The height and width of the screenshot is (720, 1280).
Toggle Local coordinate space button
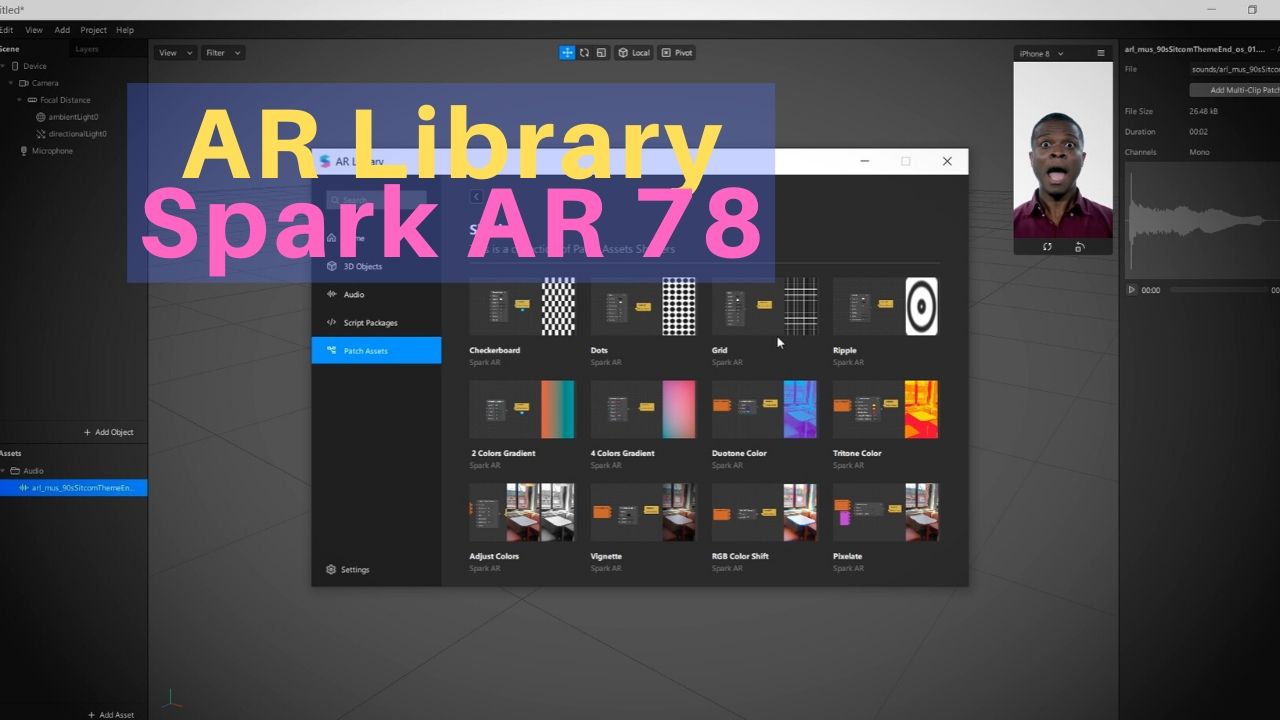click(634, 53)
